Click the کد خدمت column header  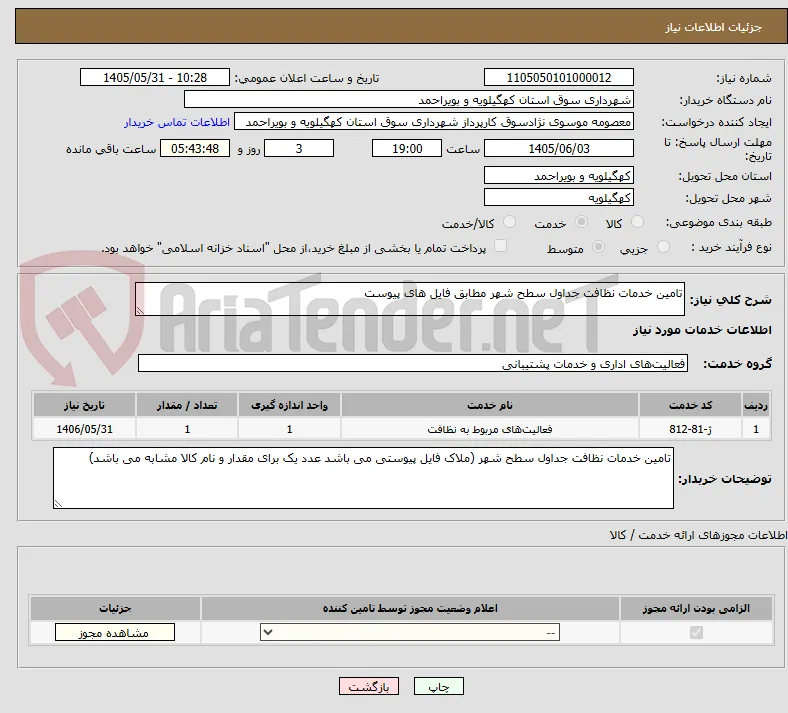pyautogui.click(x=691, y=405)
